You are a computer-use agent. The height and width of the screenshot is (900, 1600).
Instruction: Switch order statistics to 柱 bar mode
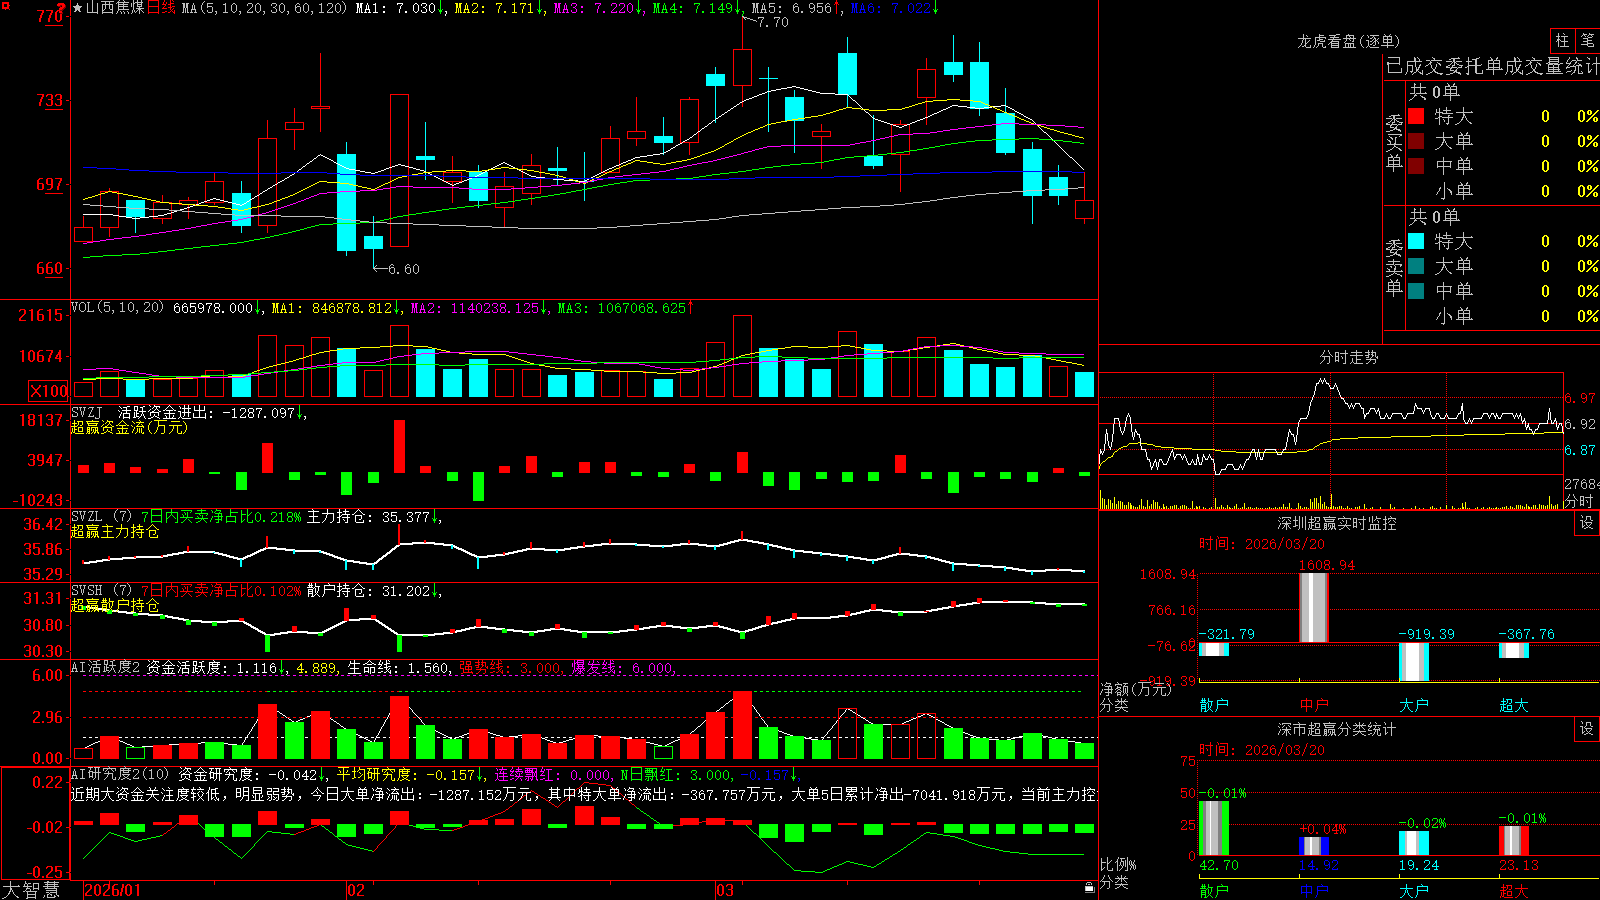1562,41
